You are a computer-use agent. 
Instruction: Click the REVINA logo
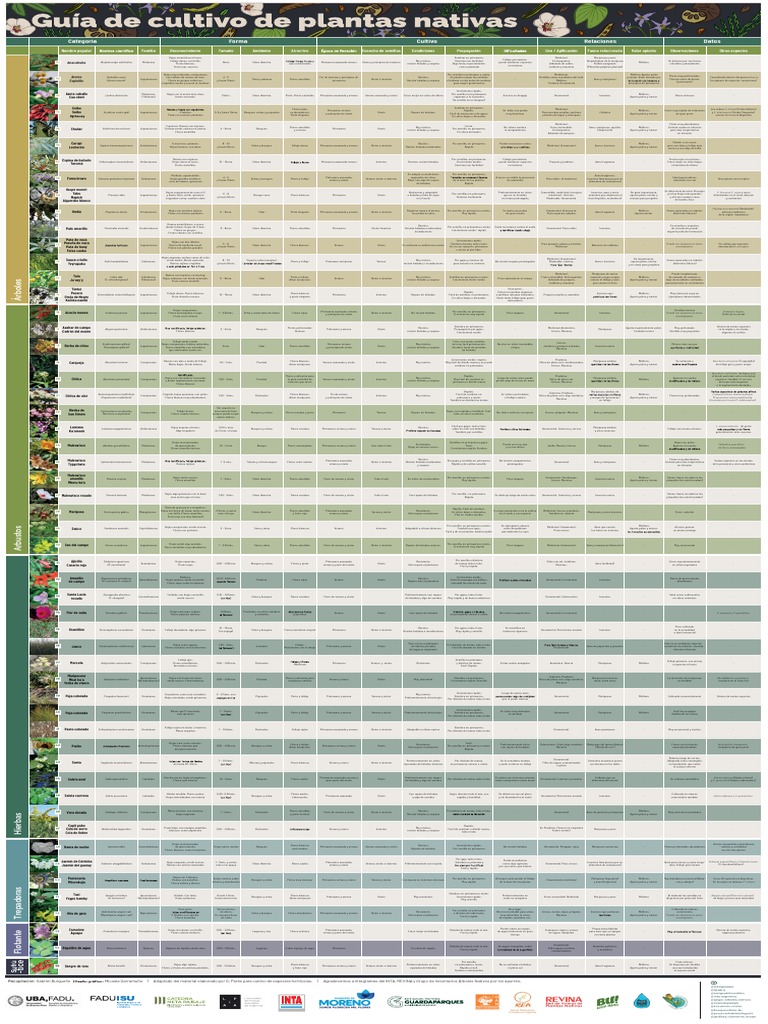tap(564, 1001)
